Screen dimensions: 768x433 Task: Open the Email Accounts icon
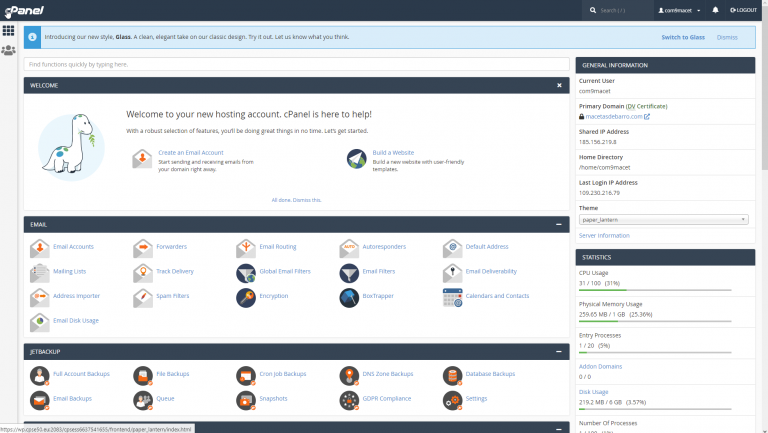40,246
